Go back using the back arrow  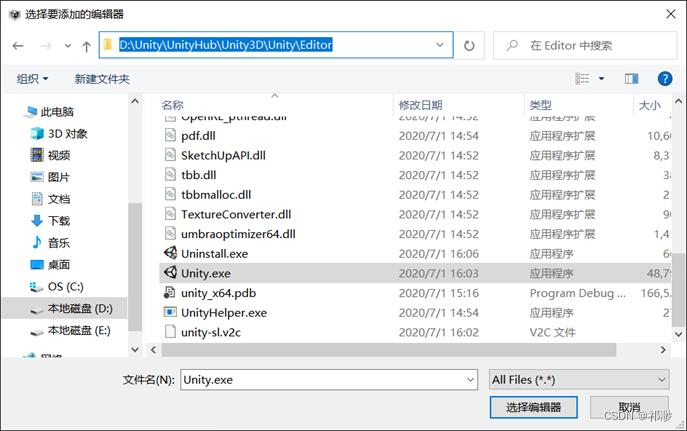point(18,46)
